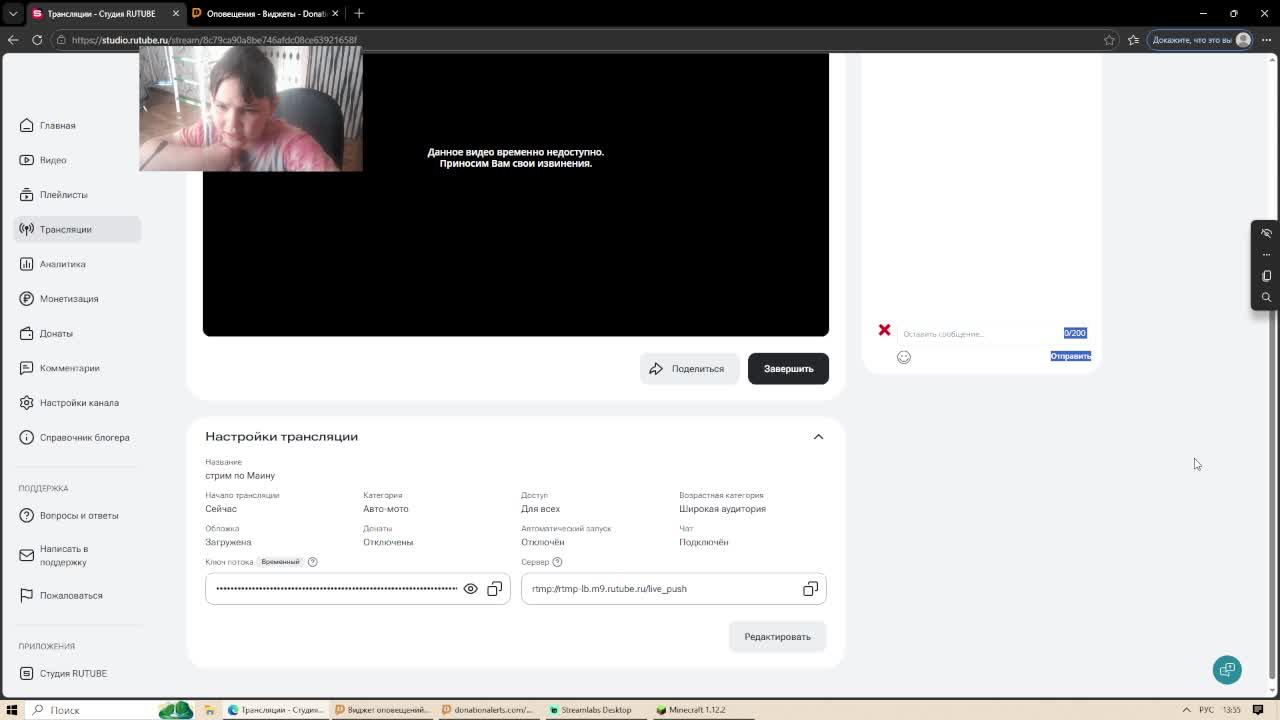Open Настройки канала gear icon
1280x720 pixels.
pyautogui.click(x=27, y=403)
